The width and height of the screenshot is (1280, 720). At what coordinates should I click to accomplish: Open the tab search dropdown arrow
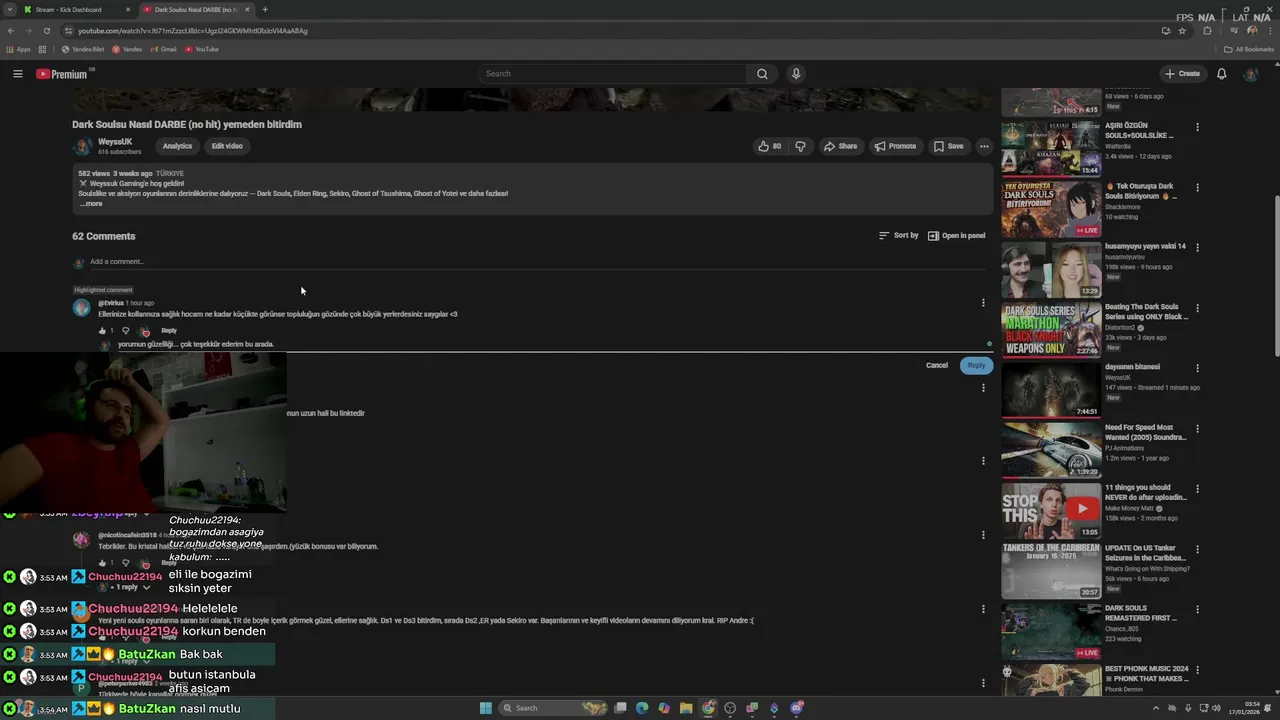tap(12, 9)
